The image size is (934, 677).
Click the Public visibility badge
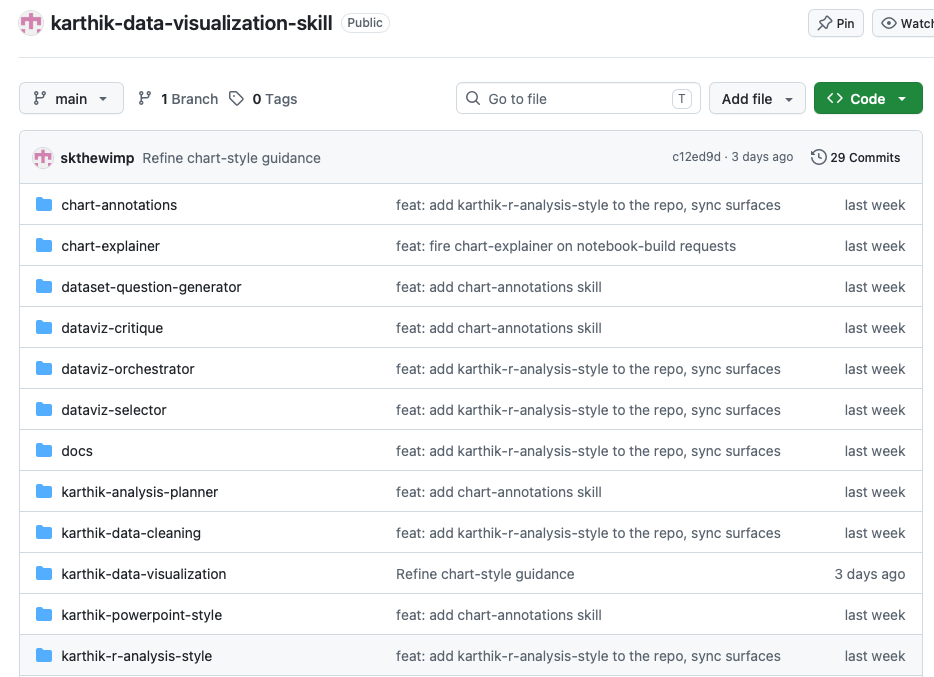pos(365,23)
